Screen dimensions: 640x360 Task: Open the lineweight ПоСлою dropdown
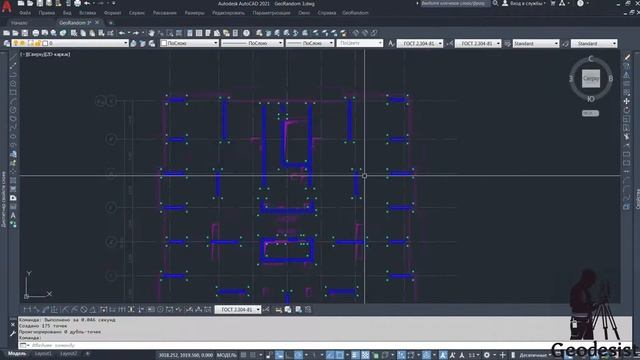[310, 43]
